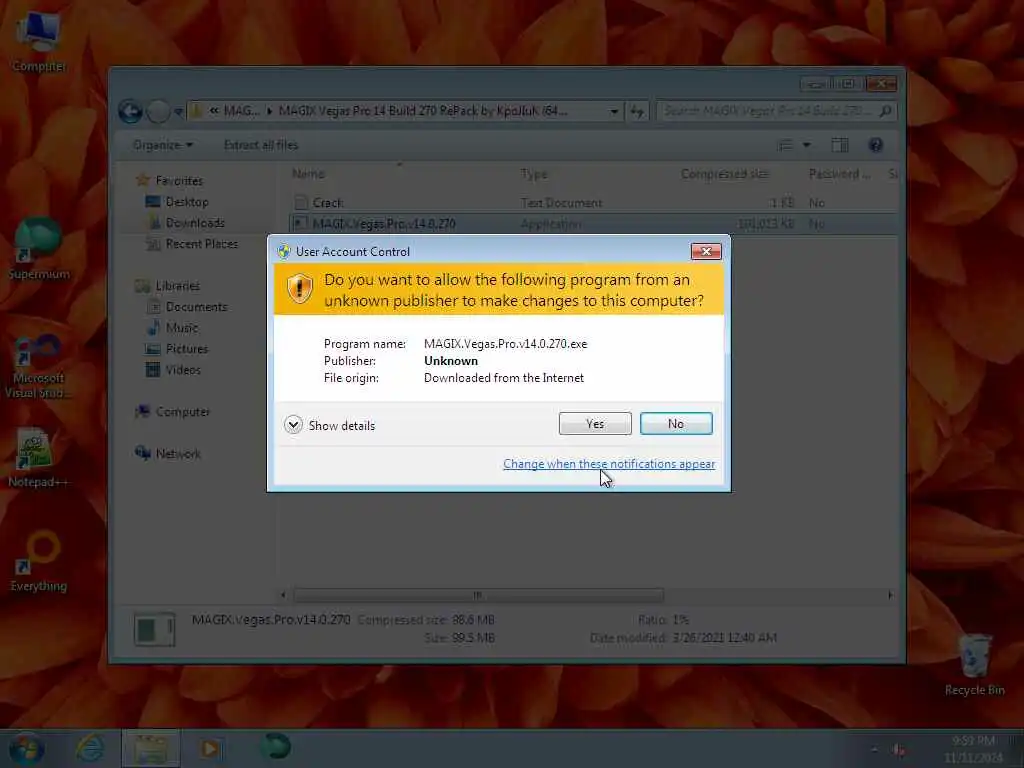Select Pictures library
This screenshot has height=768, width=1024.
[x=186, y=349]
